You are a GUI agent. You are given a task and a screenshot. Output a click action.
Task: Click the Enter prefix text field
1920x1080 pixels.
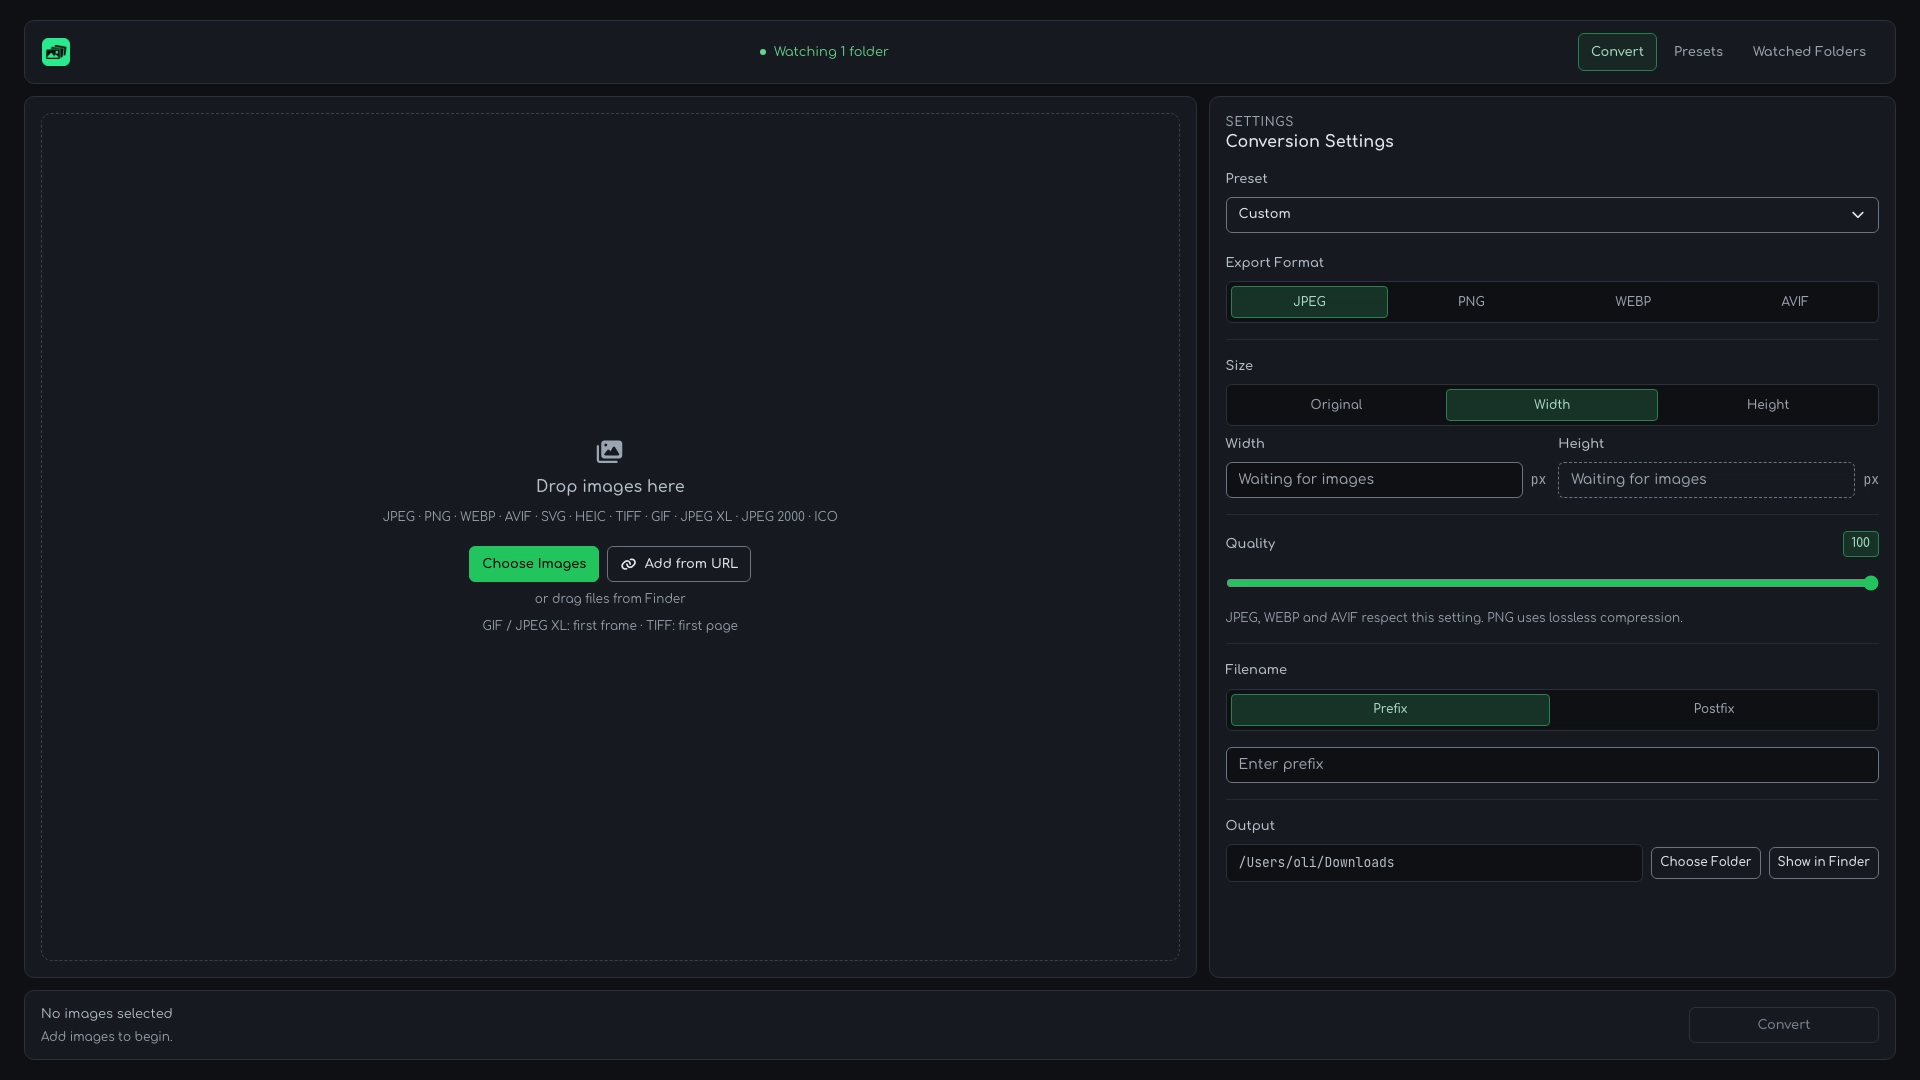1552,765
